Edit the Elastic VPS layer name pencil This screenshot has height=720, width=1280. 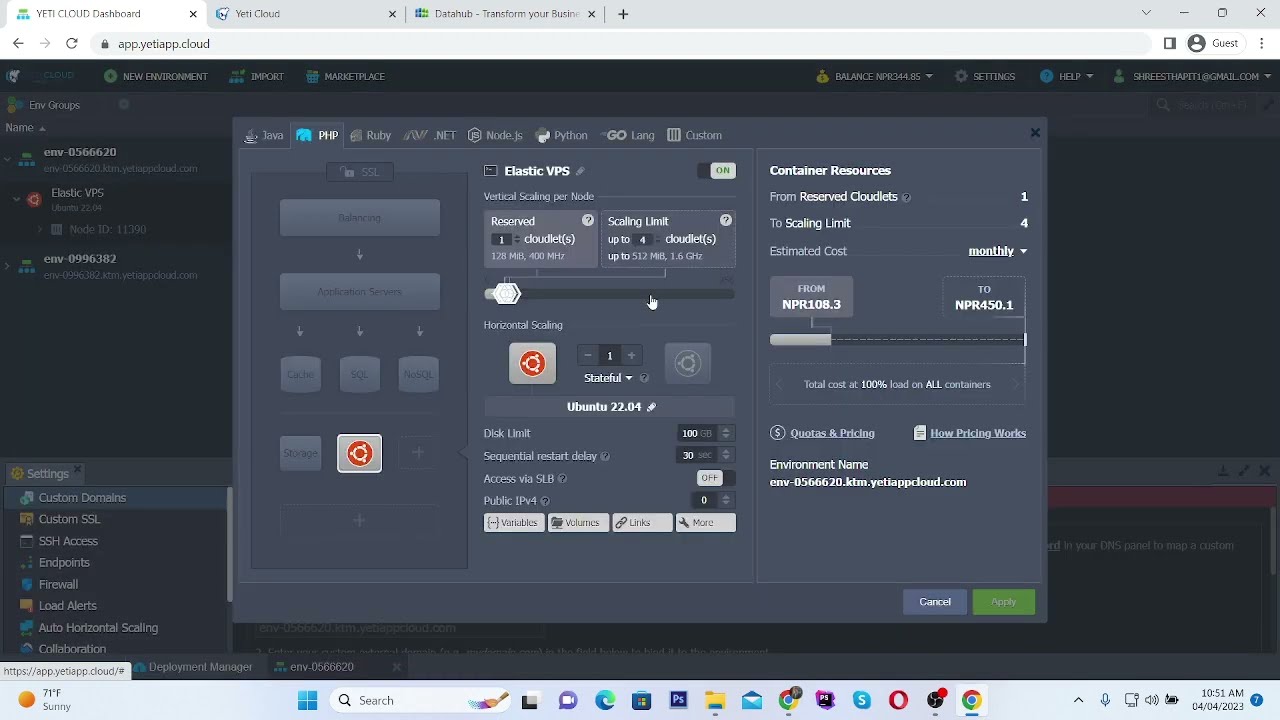580,171
